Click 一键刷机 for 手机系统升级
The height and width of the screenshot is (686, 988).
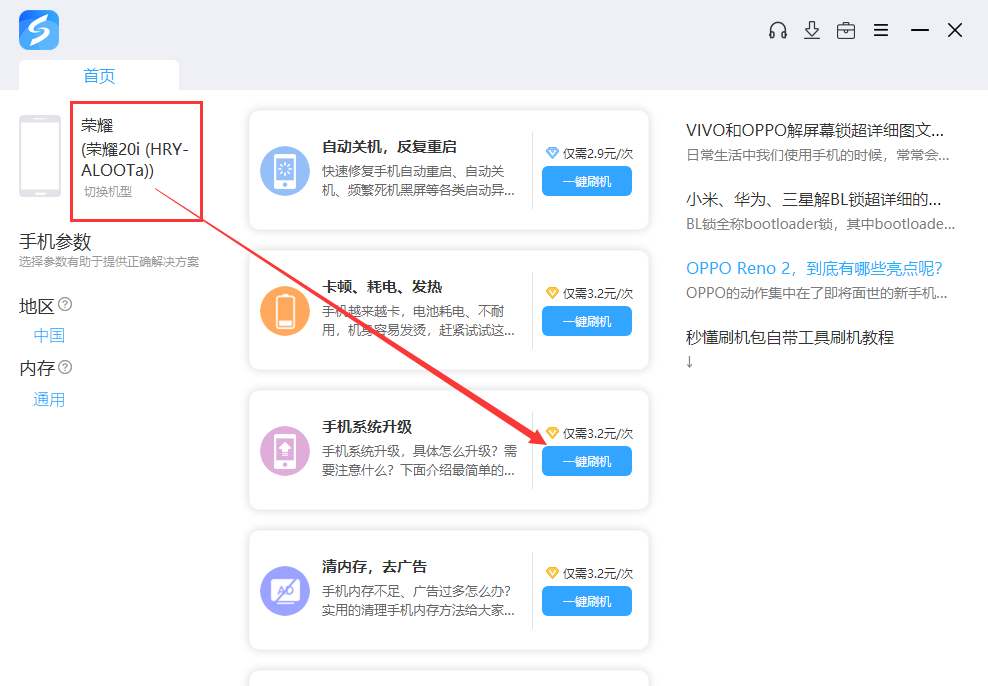pos(587,461)
